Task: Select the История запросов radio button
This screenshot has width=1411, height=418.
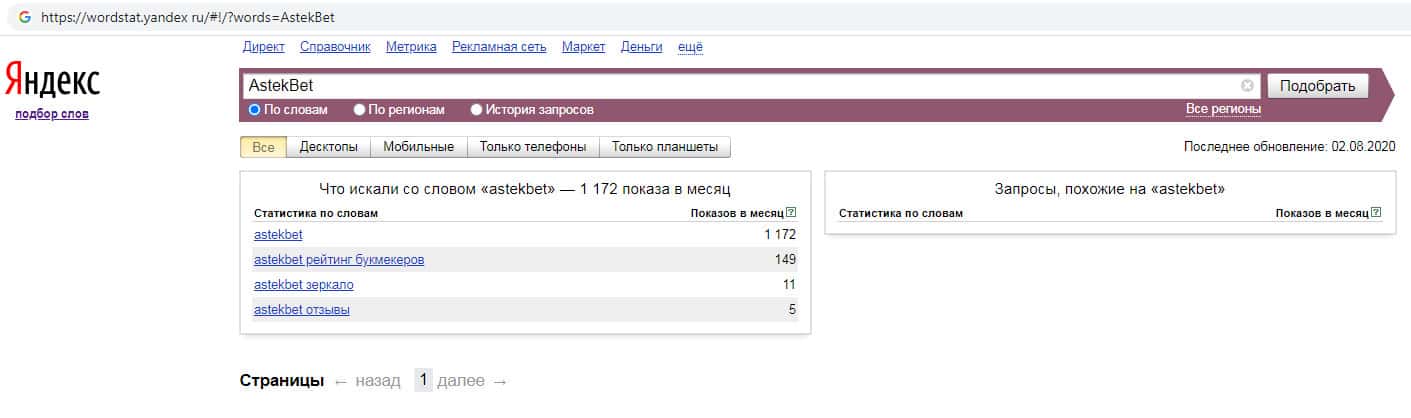Action: pos(476,110)
